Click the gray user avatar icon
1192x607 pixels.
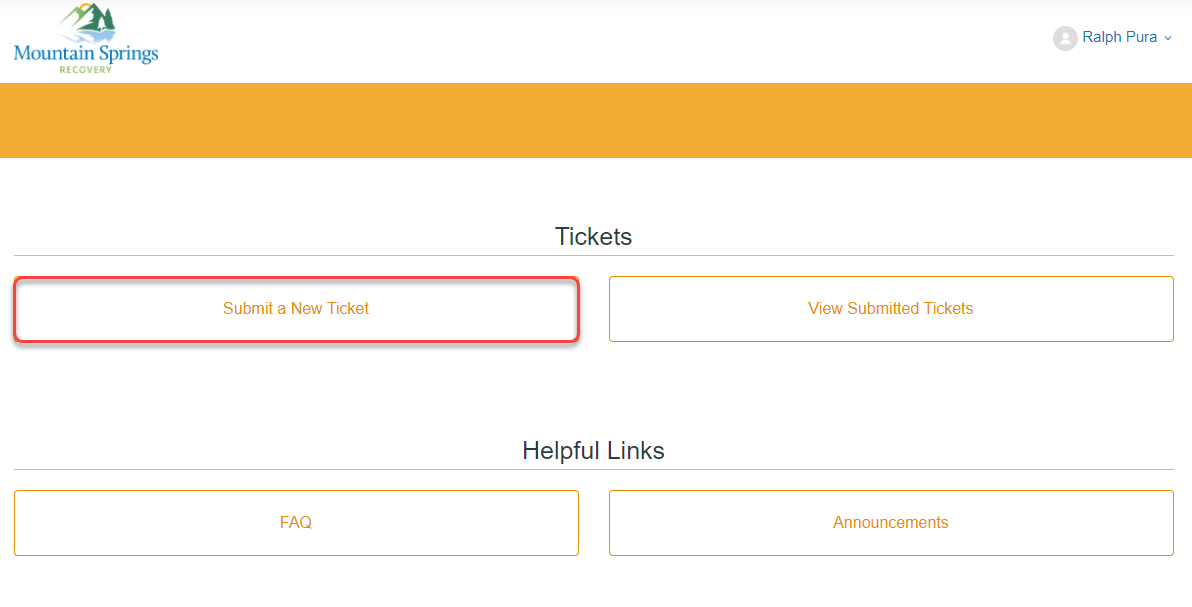coord(1064,38)
